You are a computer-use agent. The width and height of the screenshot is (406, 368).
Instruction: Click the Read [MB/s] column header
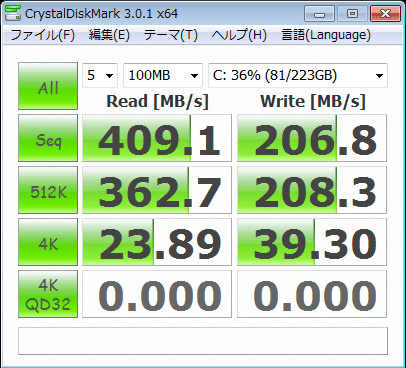click(x=157, y=101)
